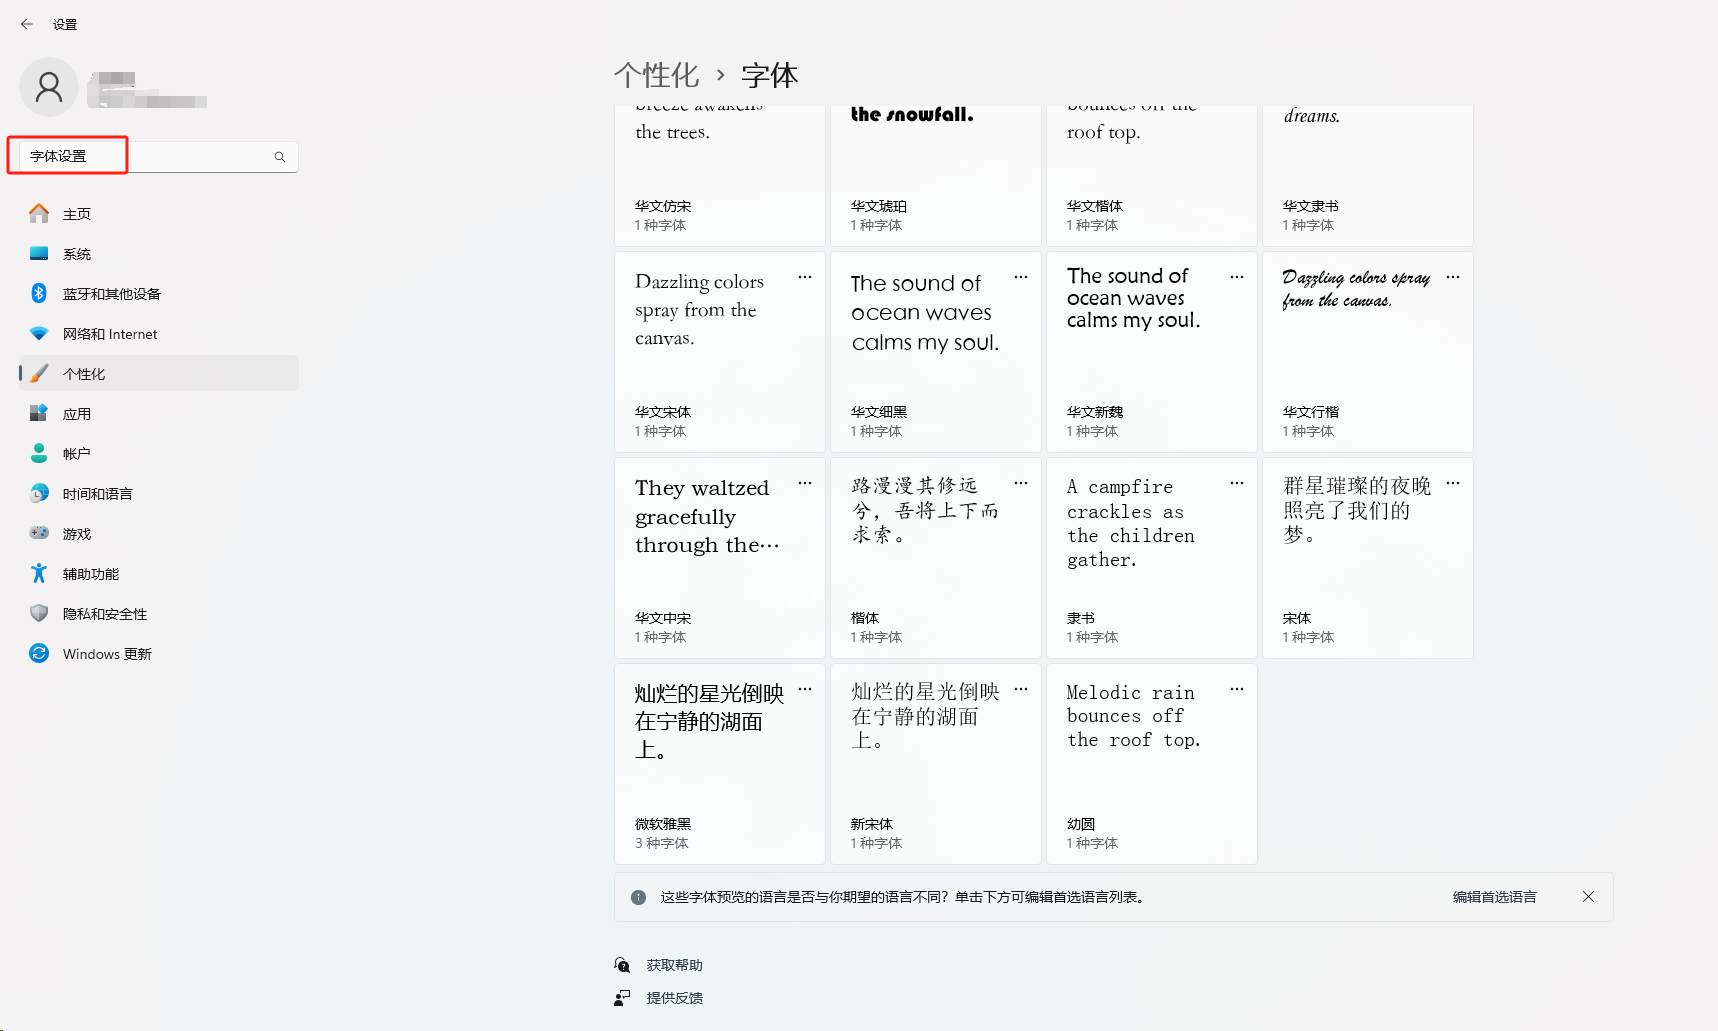Click the 获取帮助 headset icon
The image size is (1718, 1031).
[622, 965]
